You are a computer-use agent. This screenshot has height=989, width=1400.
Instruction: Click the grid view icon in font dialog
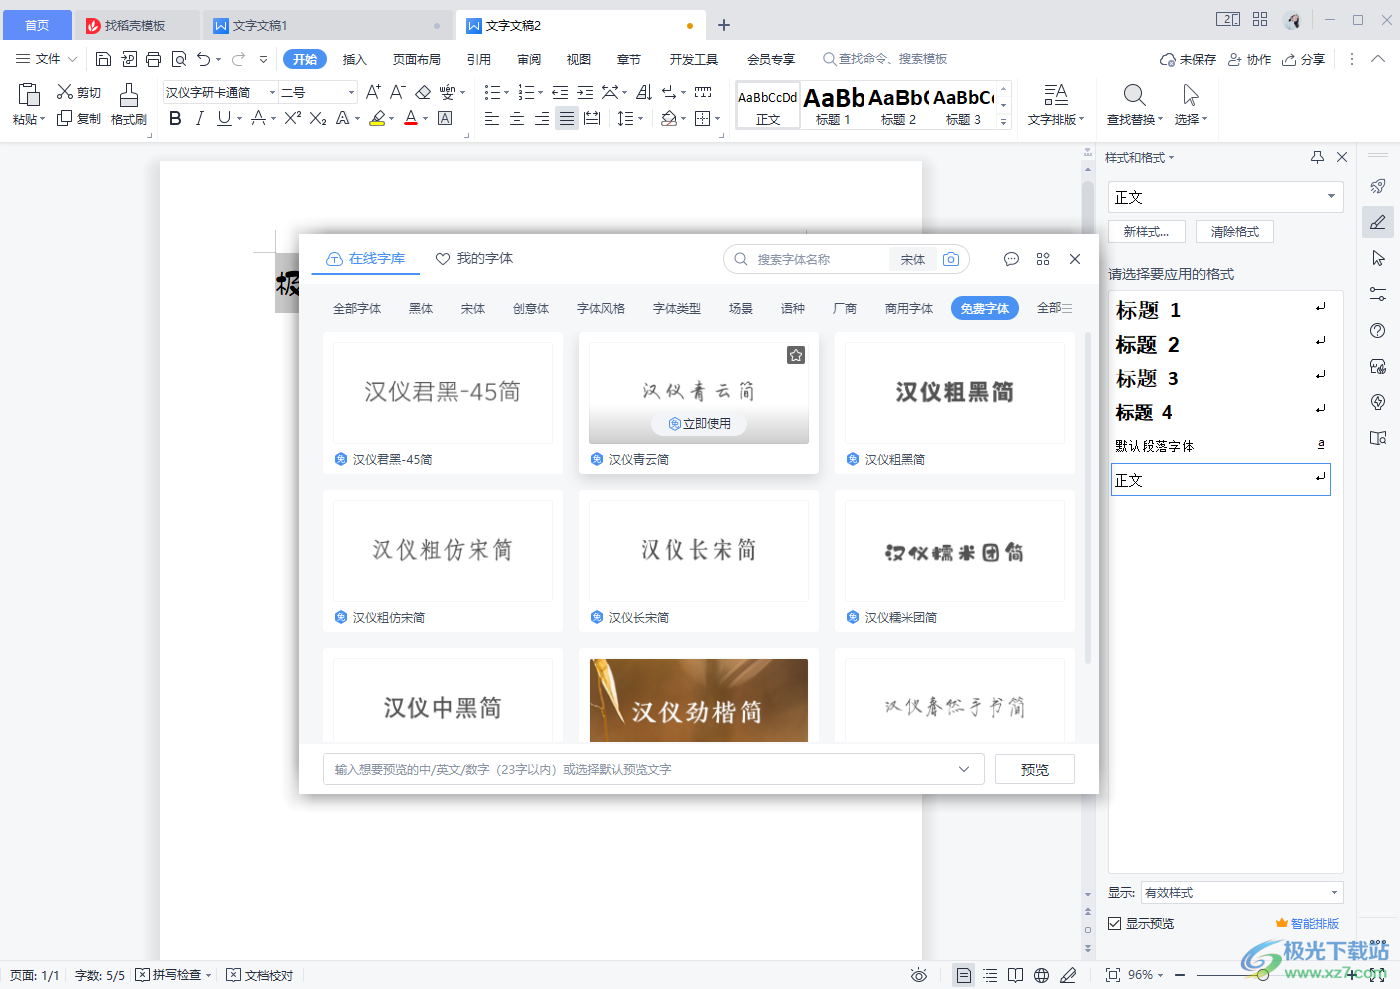(1043, 259)
